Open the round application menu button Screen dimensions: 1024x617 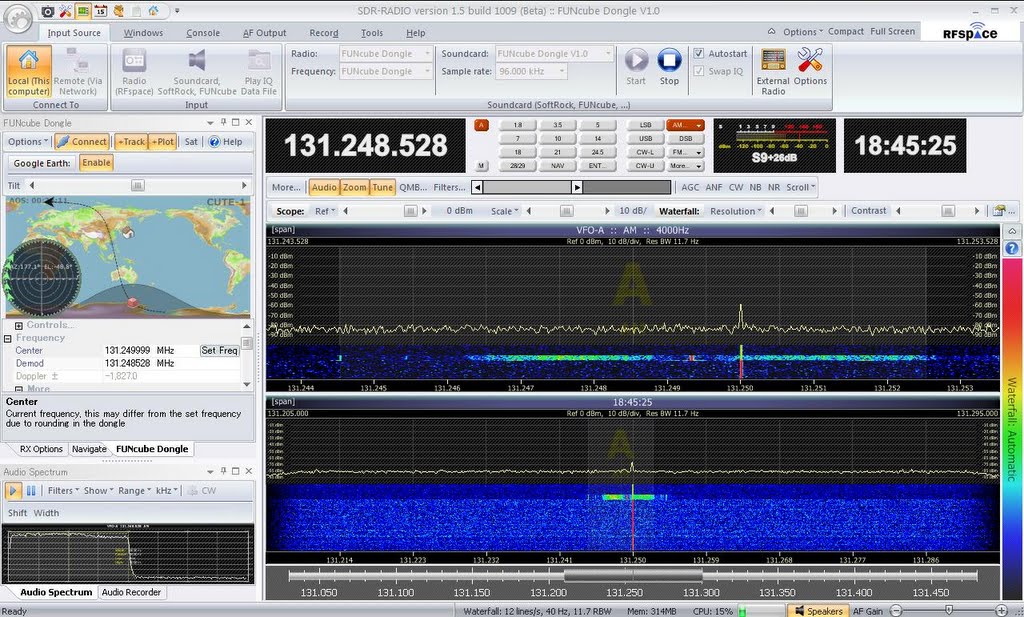pos(18,19)
